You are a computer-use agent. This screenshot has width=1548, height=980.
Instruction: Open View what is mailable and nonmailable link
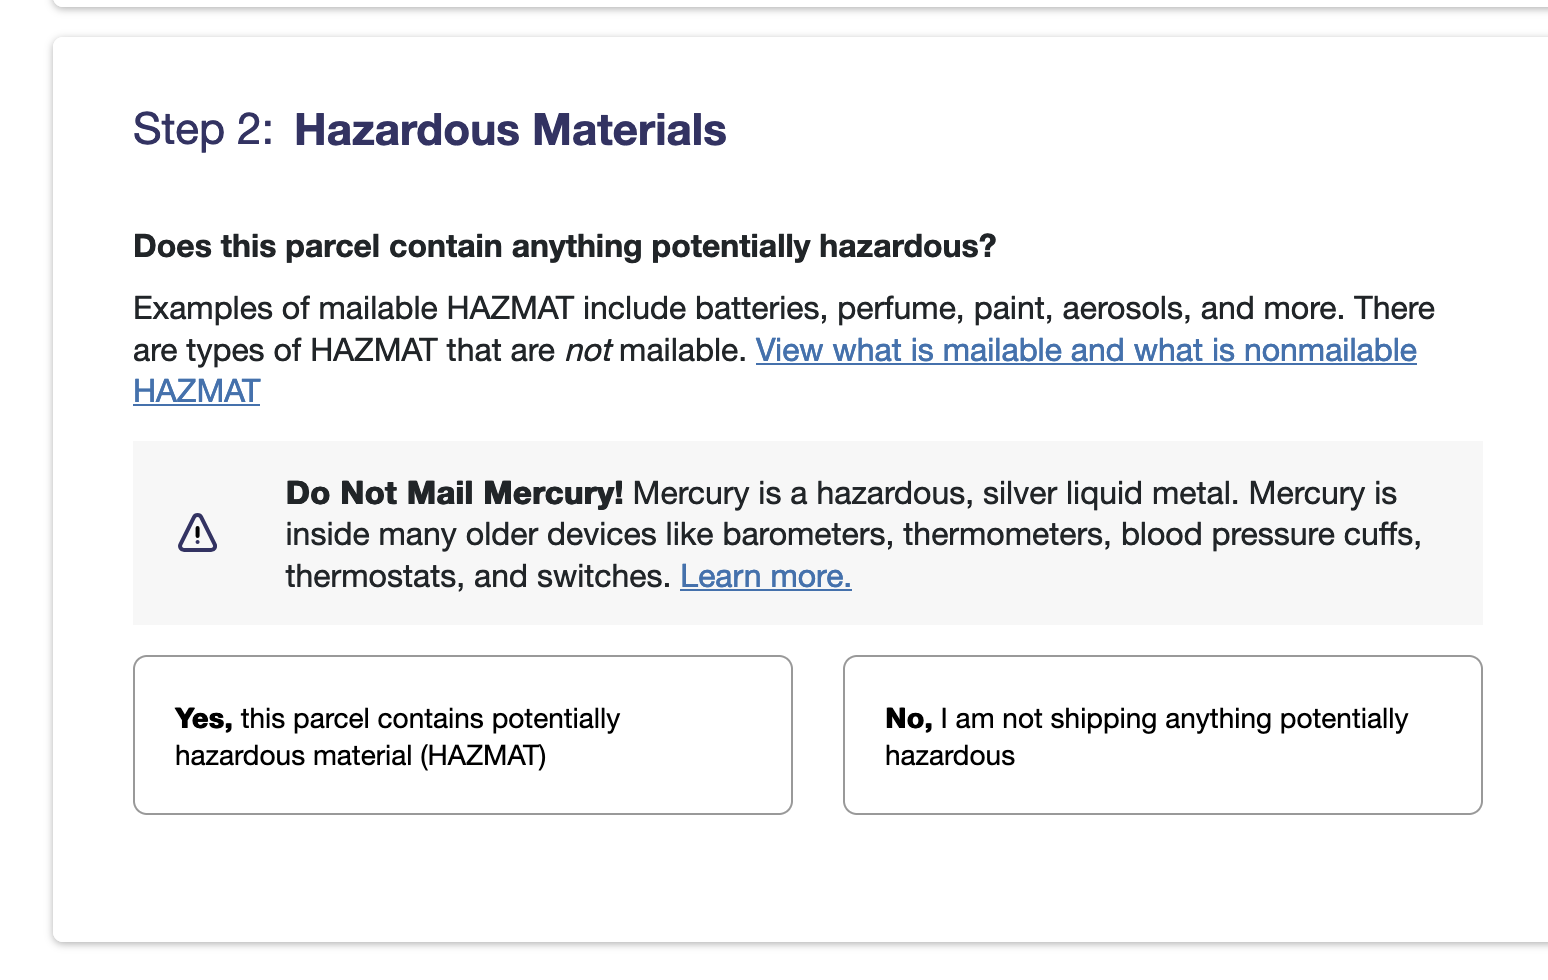pyautogui.click(x=1086, y=350)
